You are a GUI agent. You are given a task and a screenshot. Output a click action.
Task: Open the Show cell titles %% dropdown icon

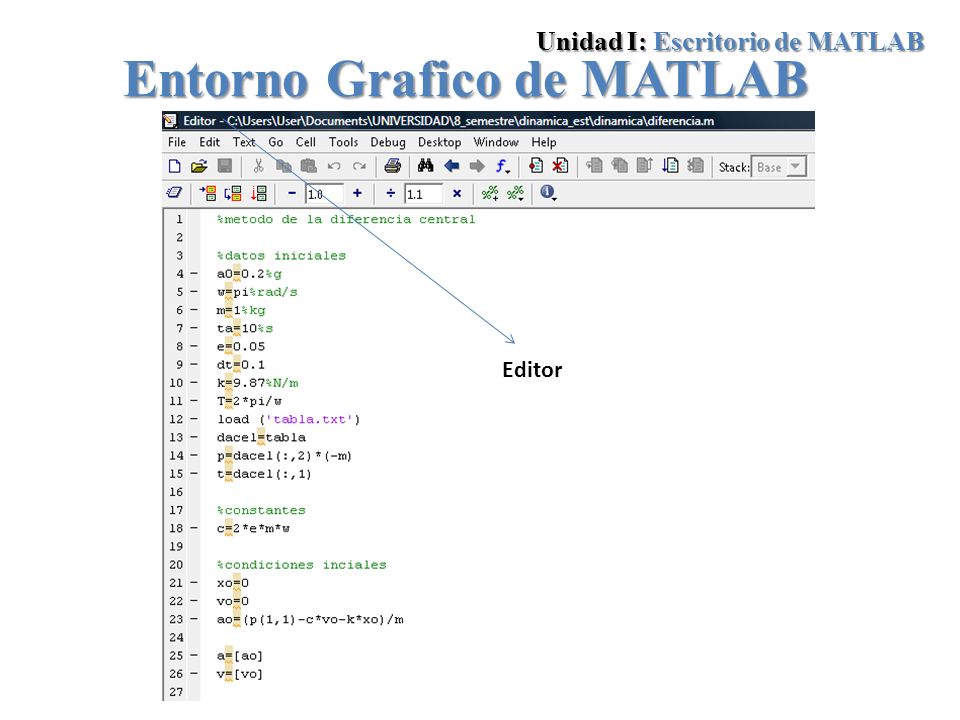pyautogui.click(x=516, y=193)
